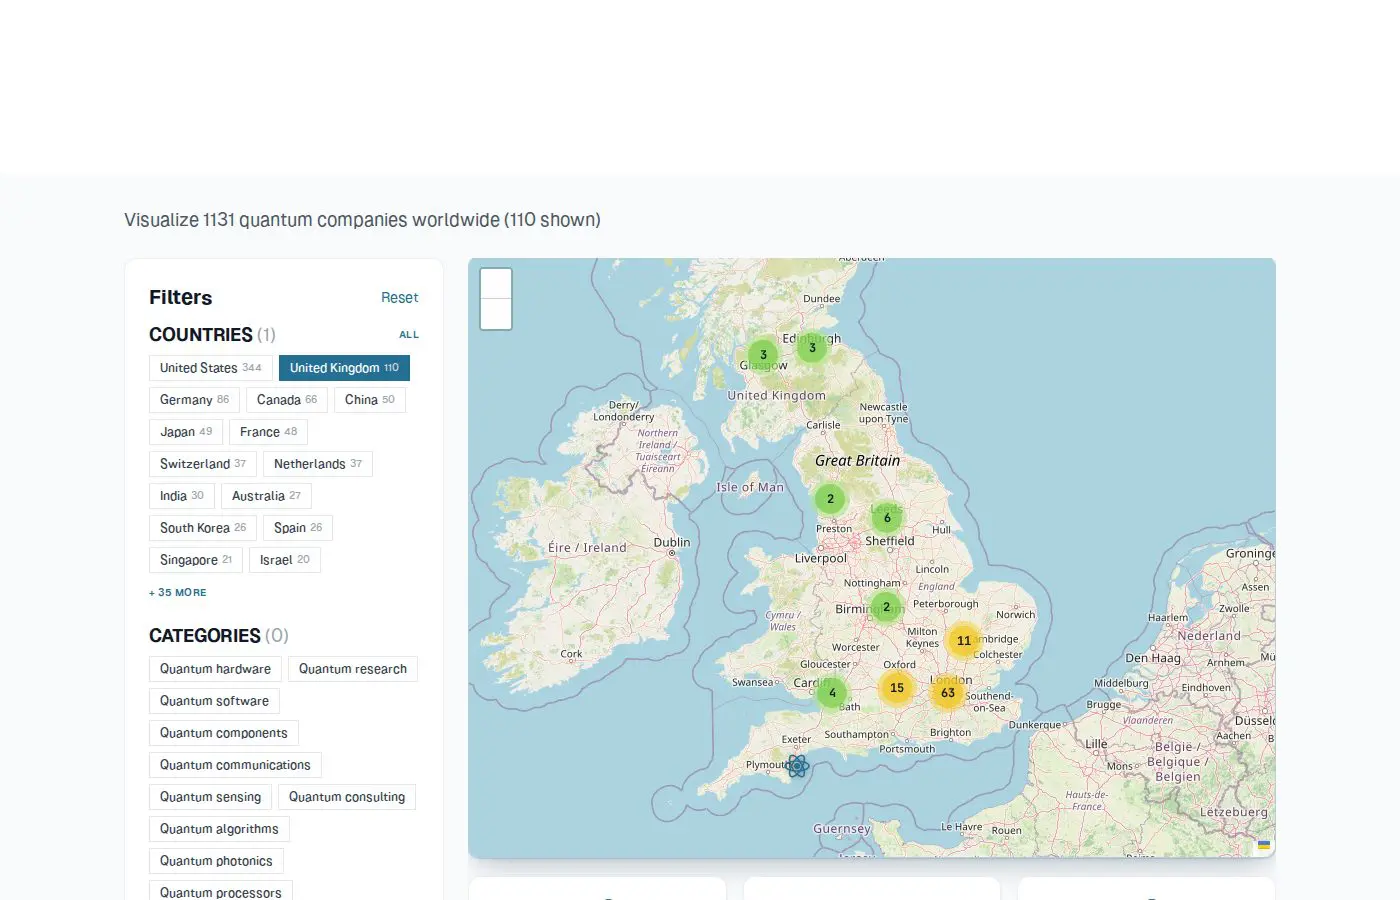This screenshot has height=900, width=1400.
Task: Filter by Quantum algorithms category
Action: click(219, 829)
